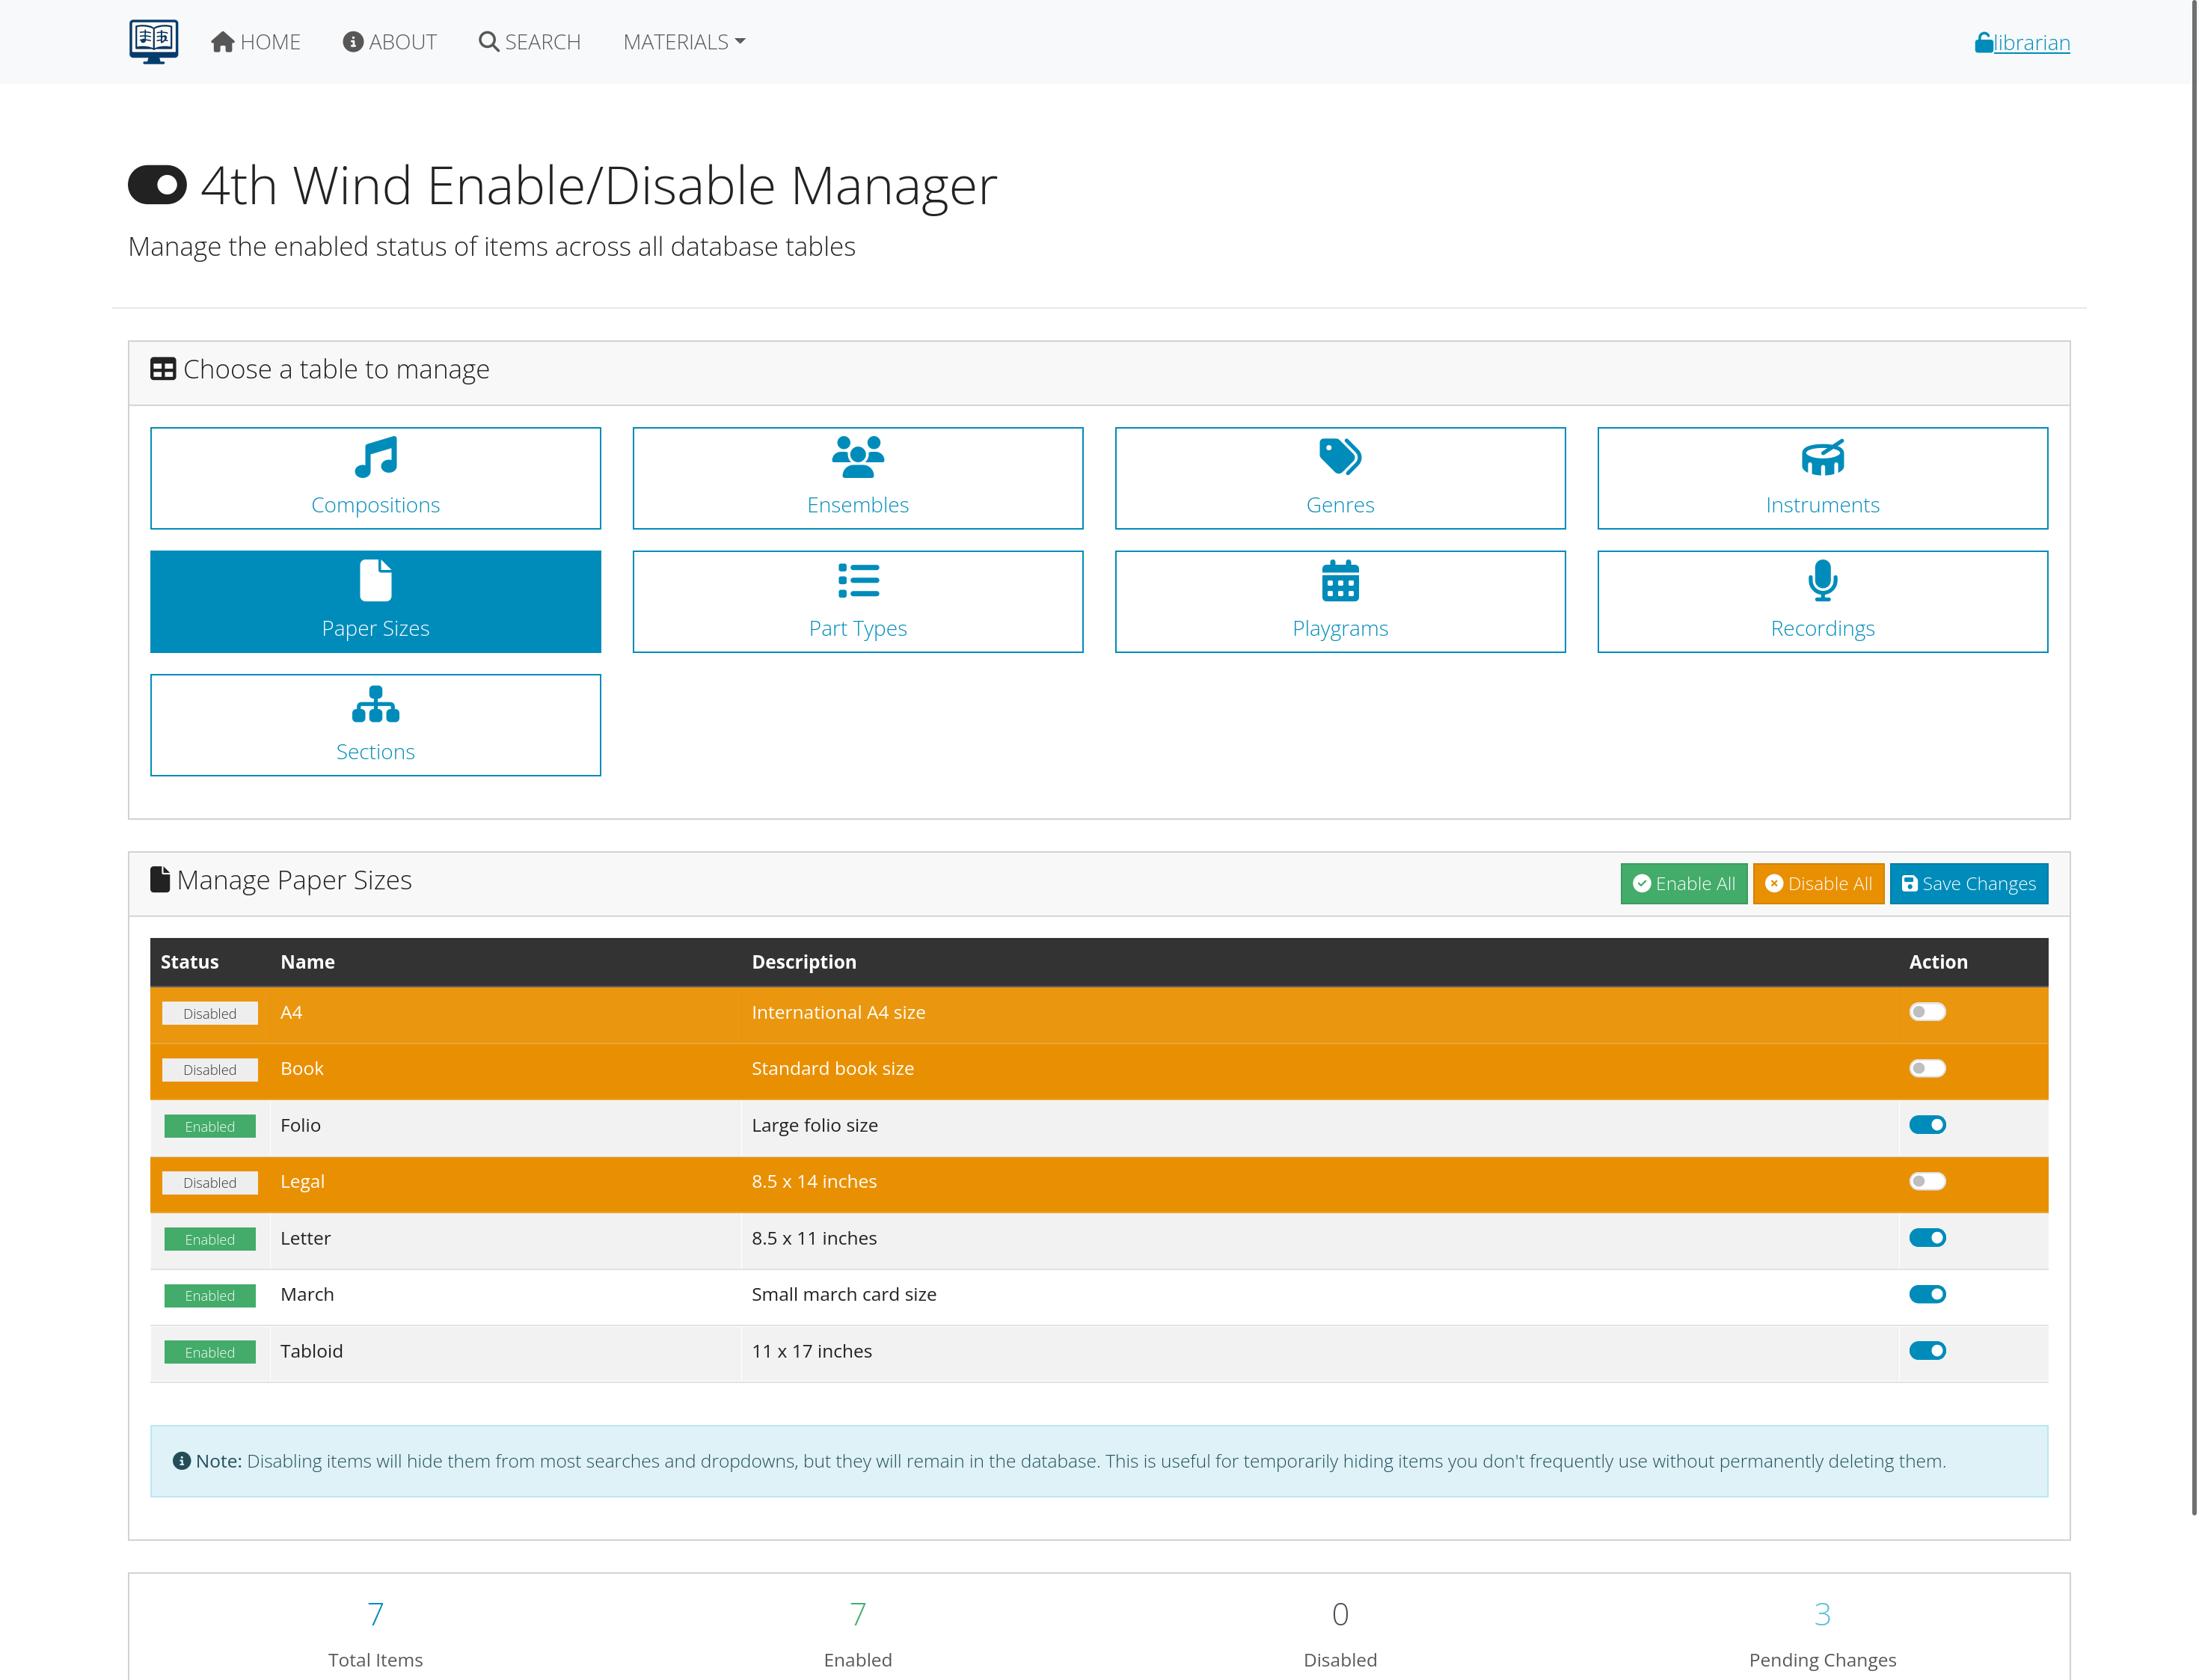Disable the Folio paper size toggle
2199x1680 pixels.
pyautogui.click(x=1927, y=1125)
